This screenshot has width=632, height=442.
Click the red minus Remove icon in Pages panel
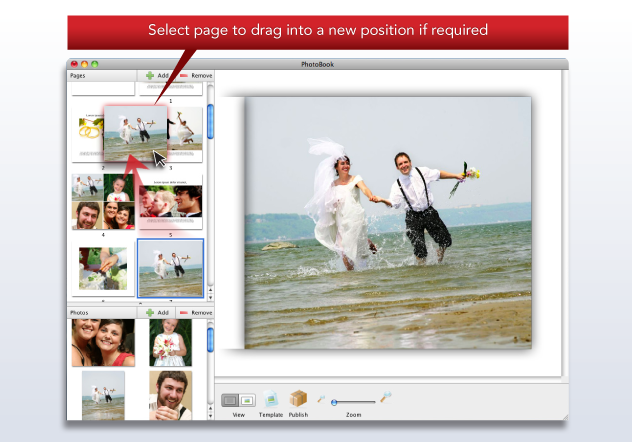click(183, 75)
